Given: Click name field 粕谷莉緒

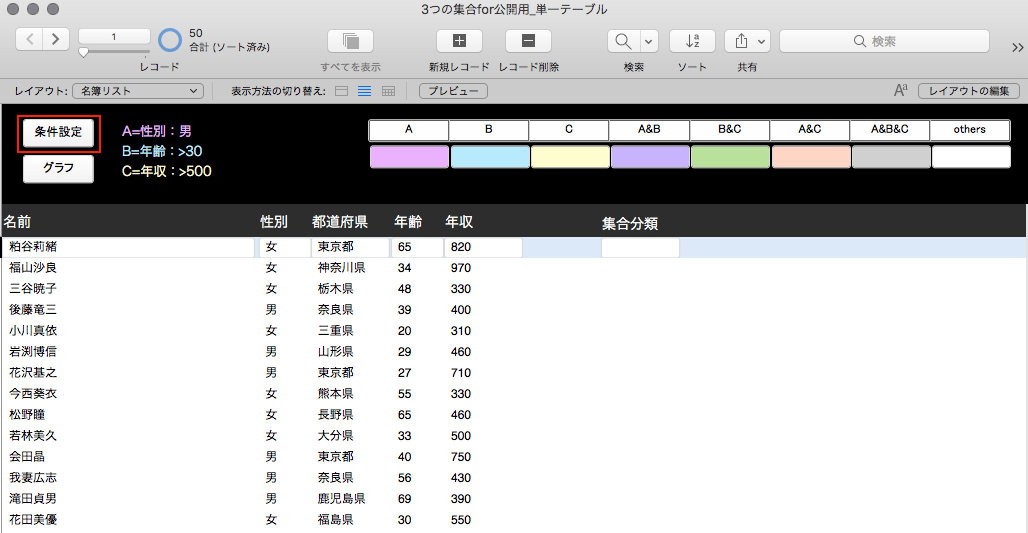Looking at the screenshot, I should point(129,247).
